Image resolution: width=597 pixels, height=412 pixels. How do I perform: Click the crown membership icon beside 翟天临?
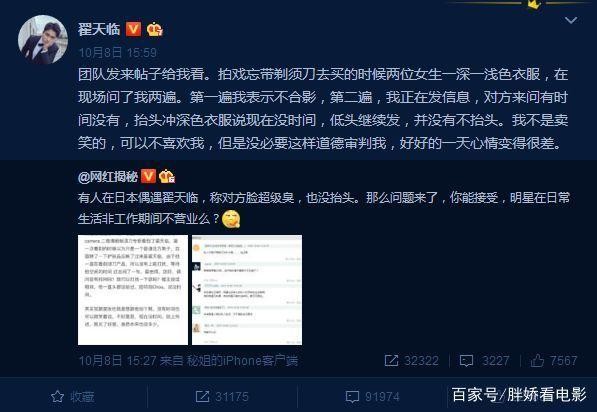tap(155, 29)
